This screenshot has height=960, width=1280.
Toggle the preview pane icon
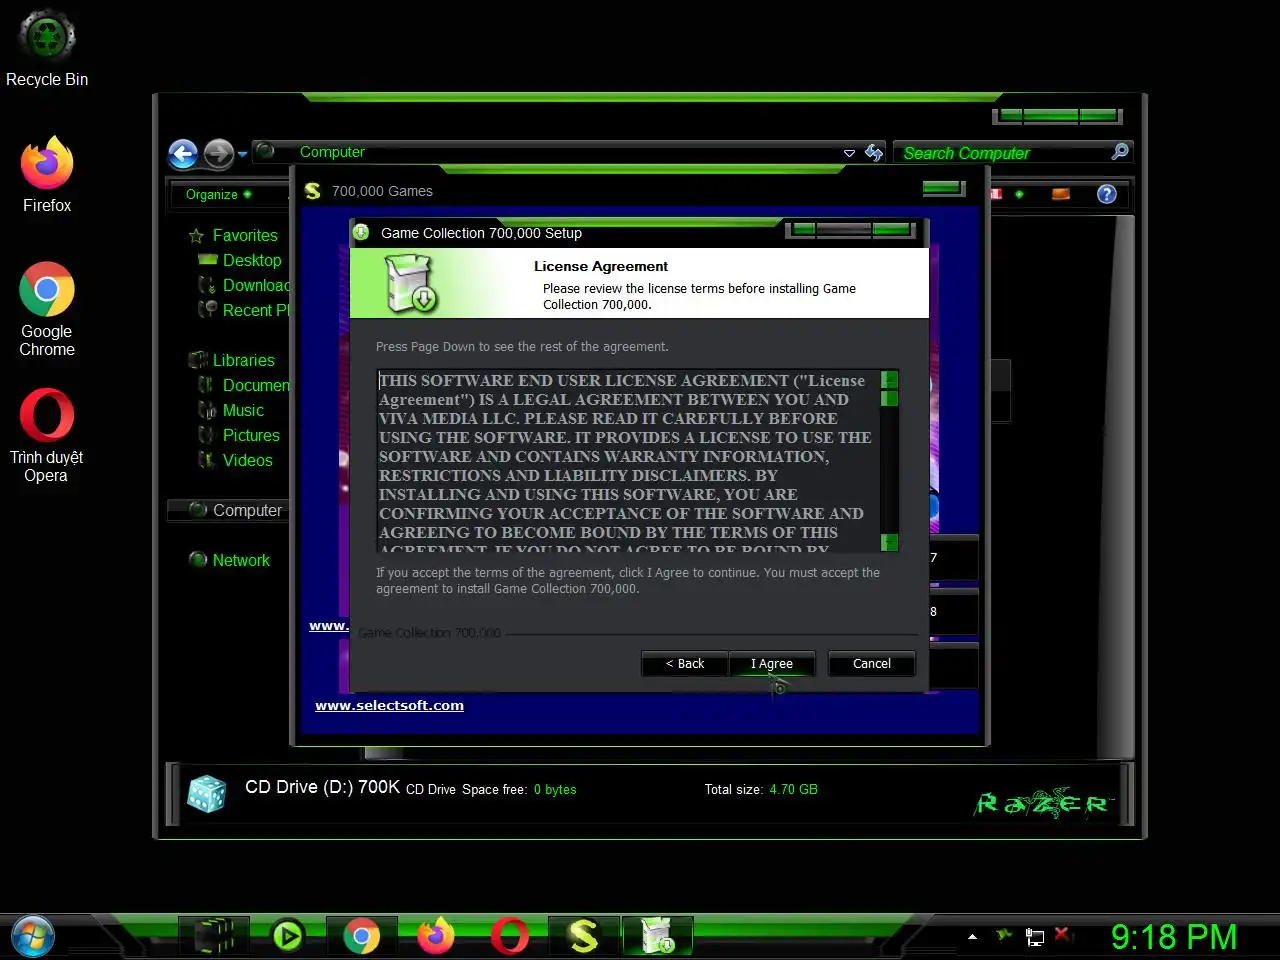click(x=1061, y=194)
